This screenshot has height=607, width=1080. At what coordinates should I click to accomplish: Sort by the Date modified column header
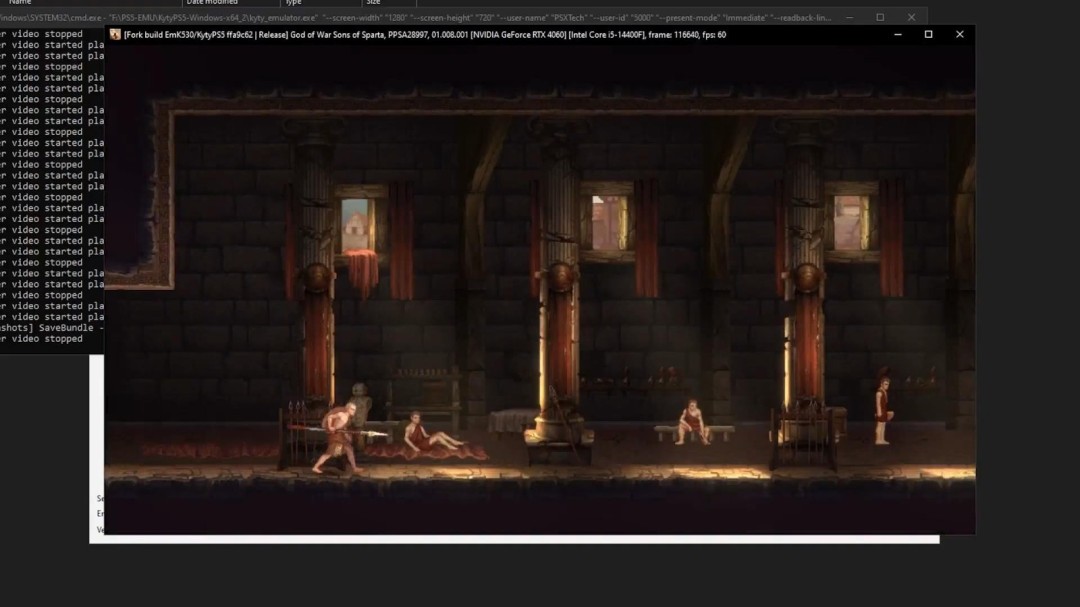(211, 2)
